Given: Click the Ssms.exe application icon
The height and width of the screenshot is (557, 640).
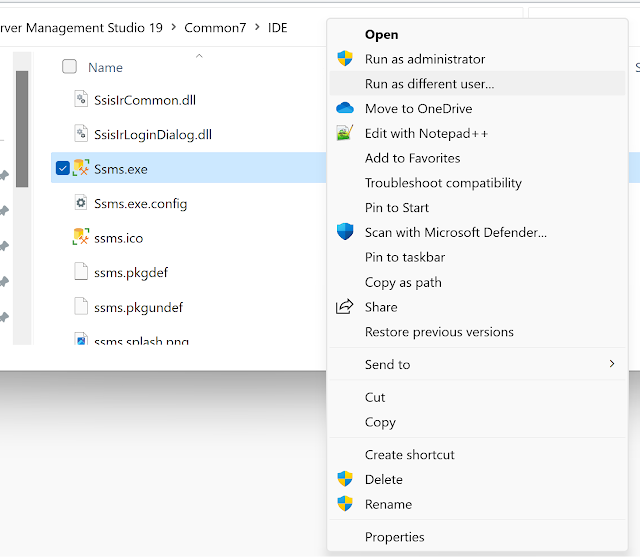Looking at the screenshot, I should click(81, 168).
